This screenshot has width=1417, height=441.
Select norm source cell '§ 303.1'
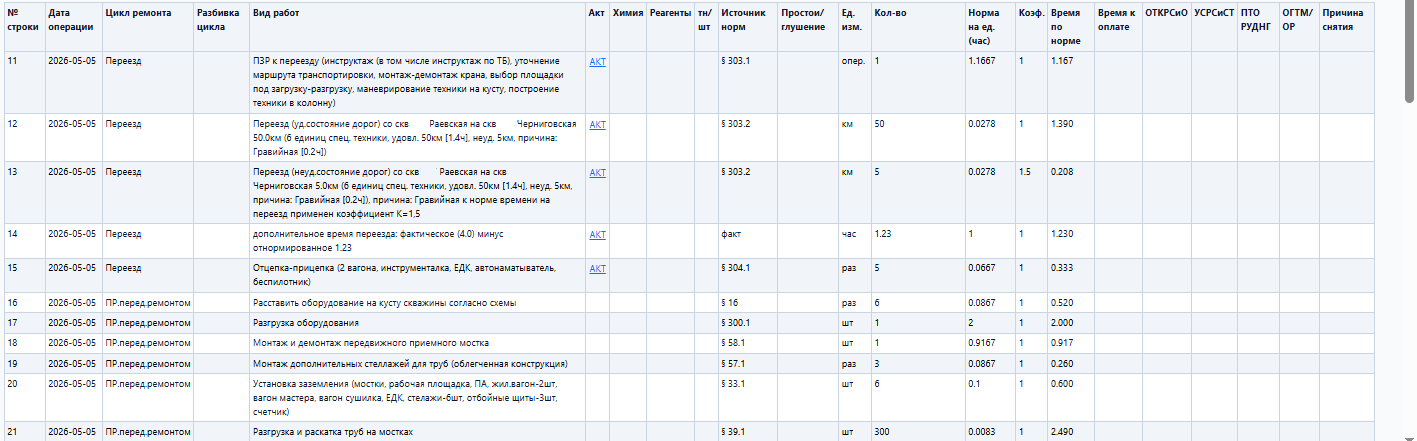(747, 82)
